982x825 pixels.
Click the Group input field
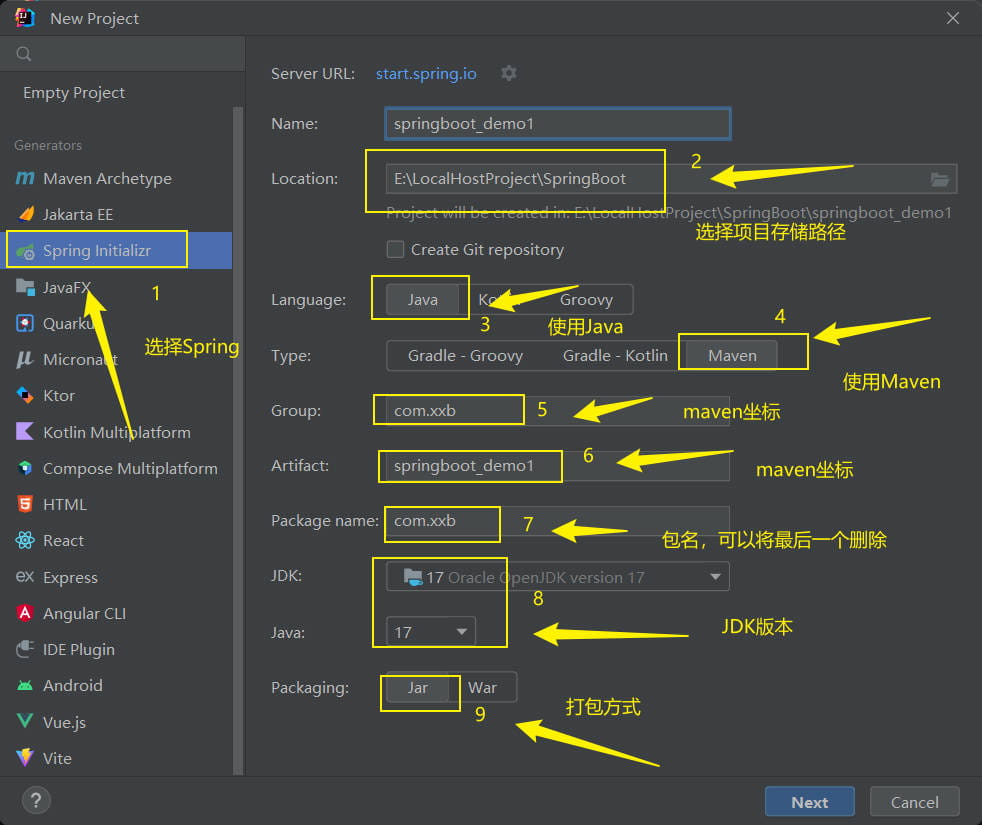[x=558, y=411]
